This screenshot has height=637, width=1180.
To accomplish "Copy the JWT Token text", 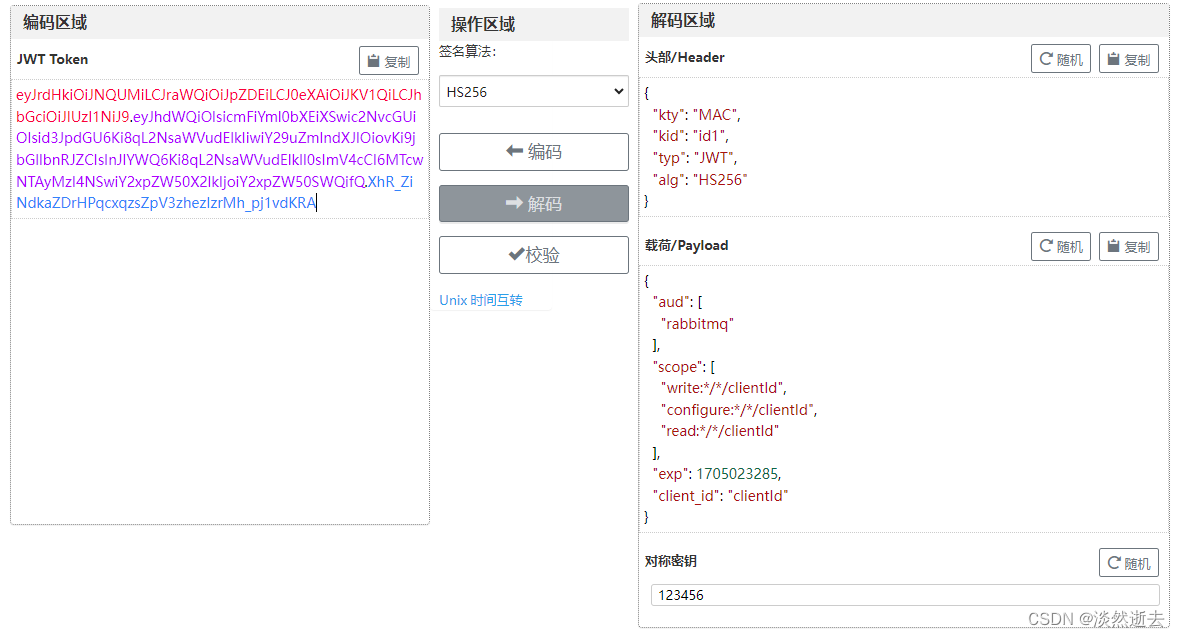I will click(389, 60).
